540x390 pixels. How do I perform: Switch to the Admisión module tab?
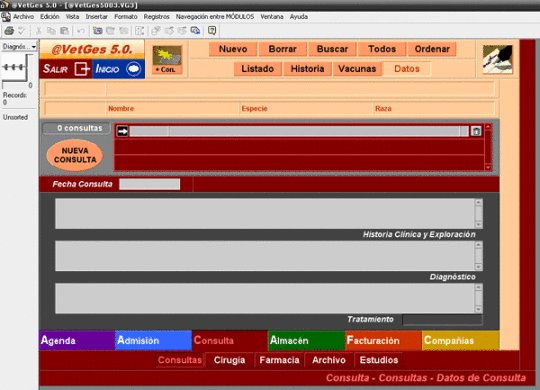154,340
